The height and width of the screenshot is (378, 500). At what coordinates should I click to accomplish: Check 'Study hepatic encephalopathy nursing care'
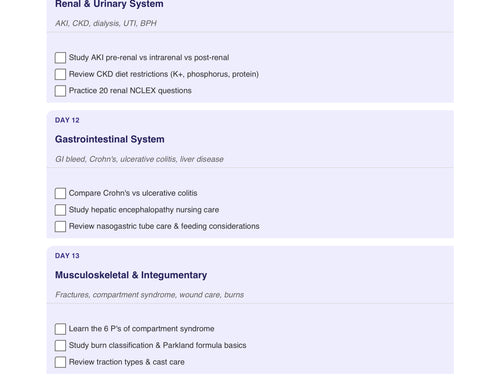[x=60, y=210]
